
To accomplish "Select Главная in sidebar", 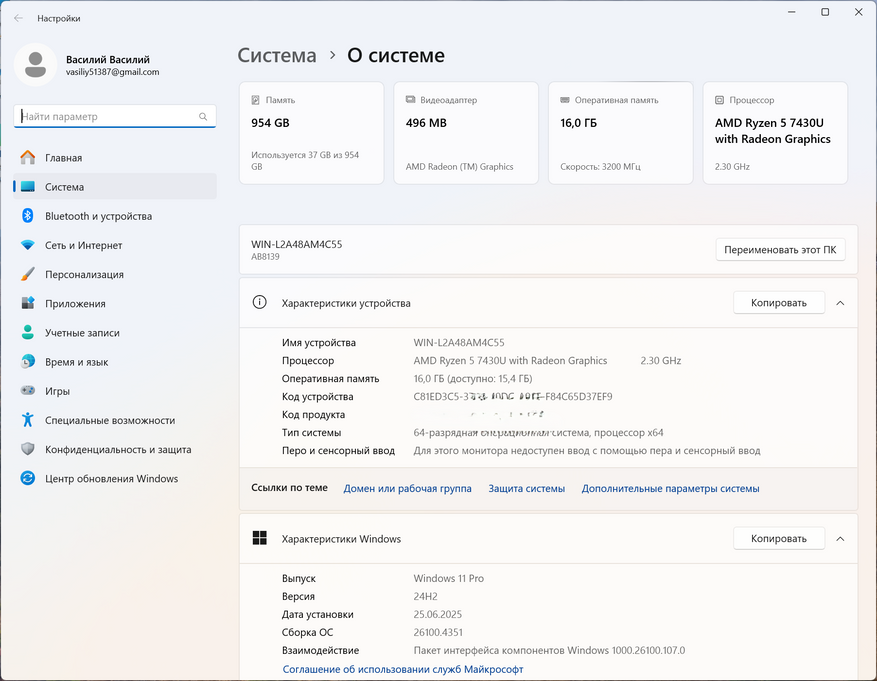I will [63, 158].
